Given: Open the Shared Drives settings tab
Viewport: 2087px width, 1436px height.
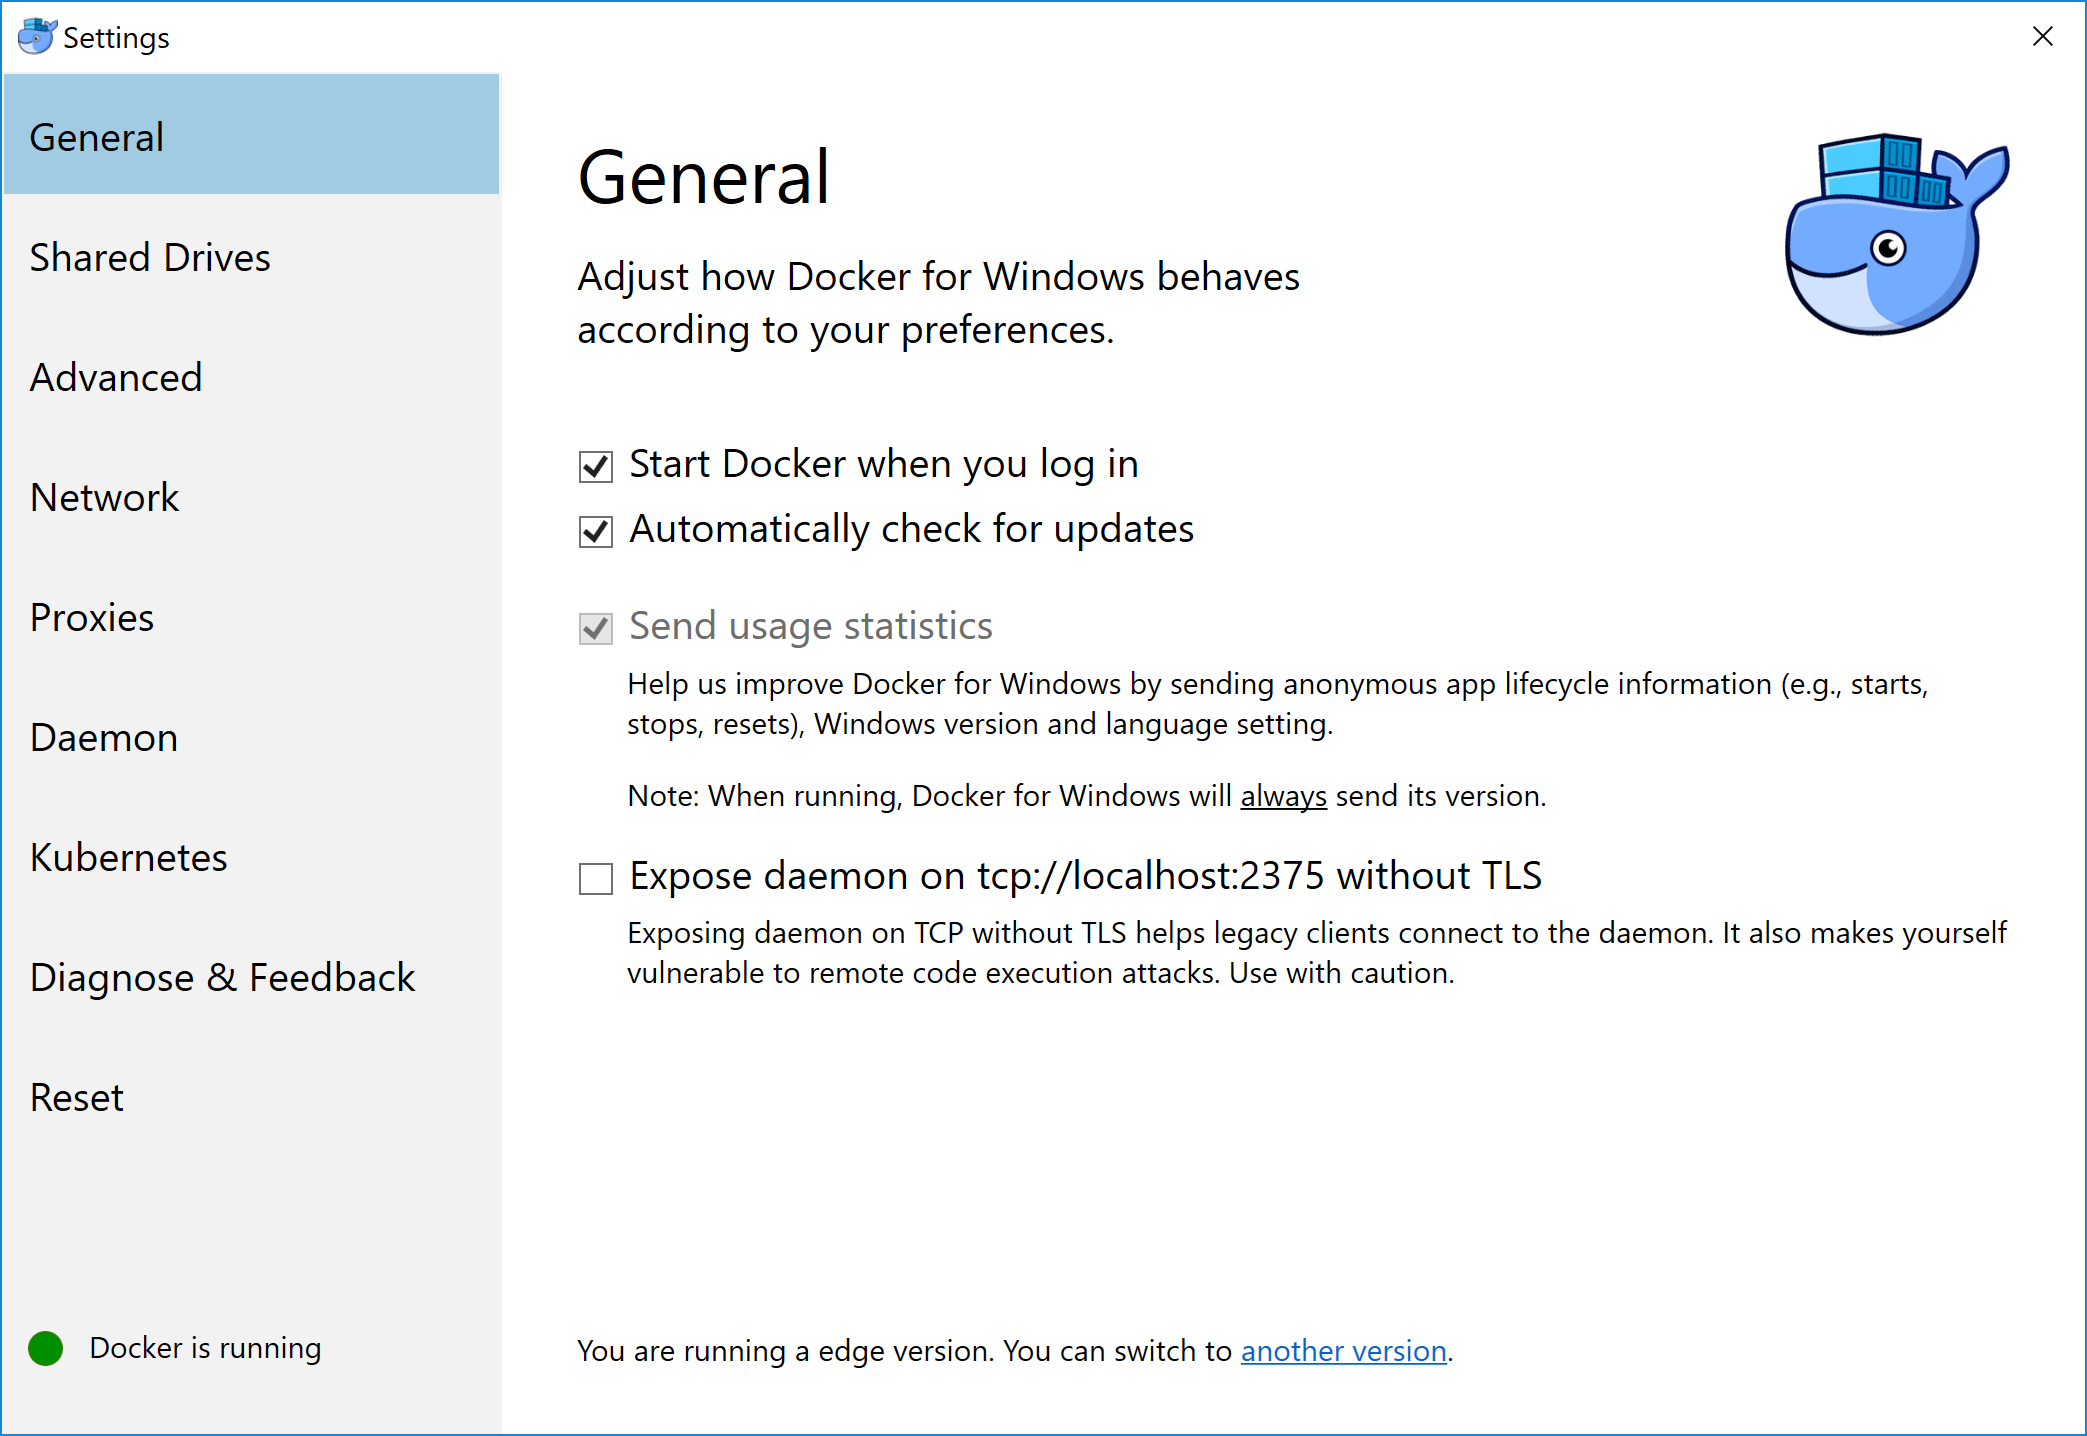Looking at the screenshot, I should (150, 258).
